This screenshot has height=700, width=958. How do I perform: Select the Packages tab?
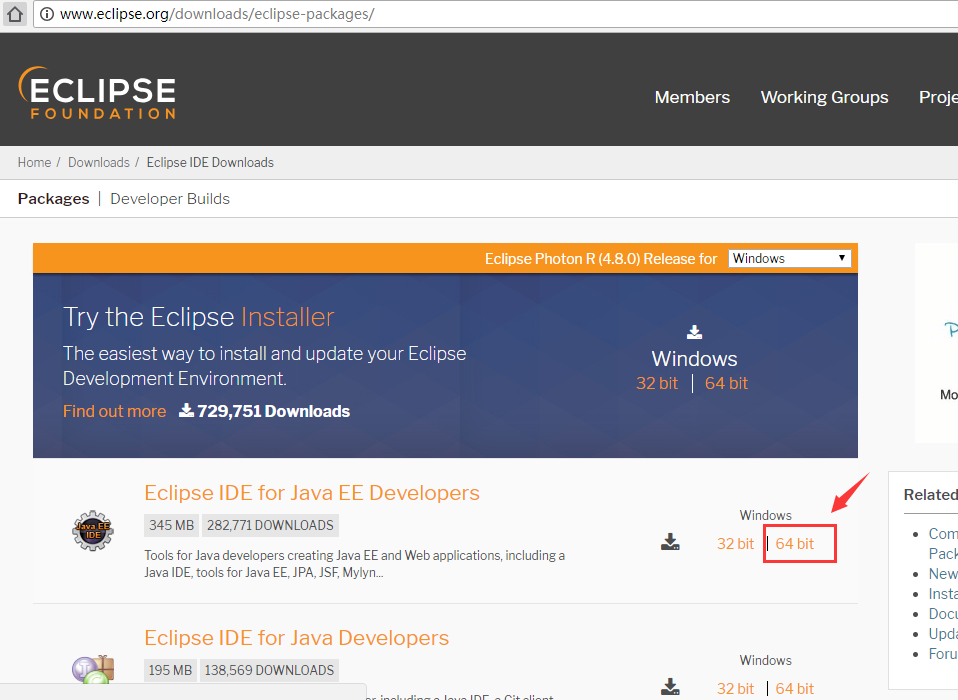click(53, 199)
